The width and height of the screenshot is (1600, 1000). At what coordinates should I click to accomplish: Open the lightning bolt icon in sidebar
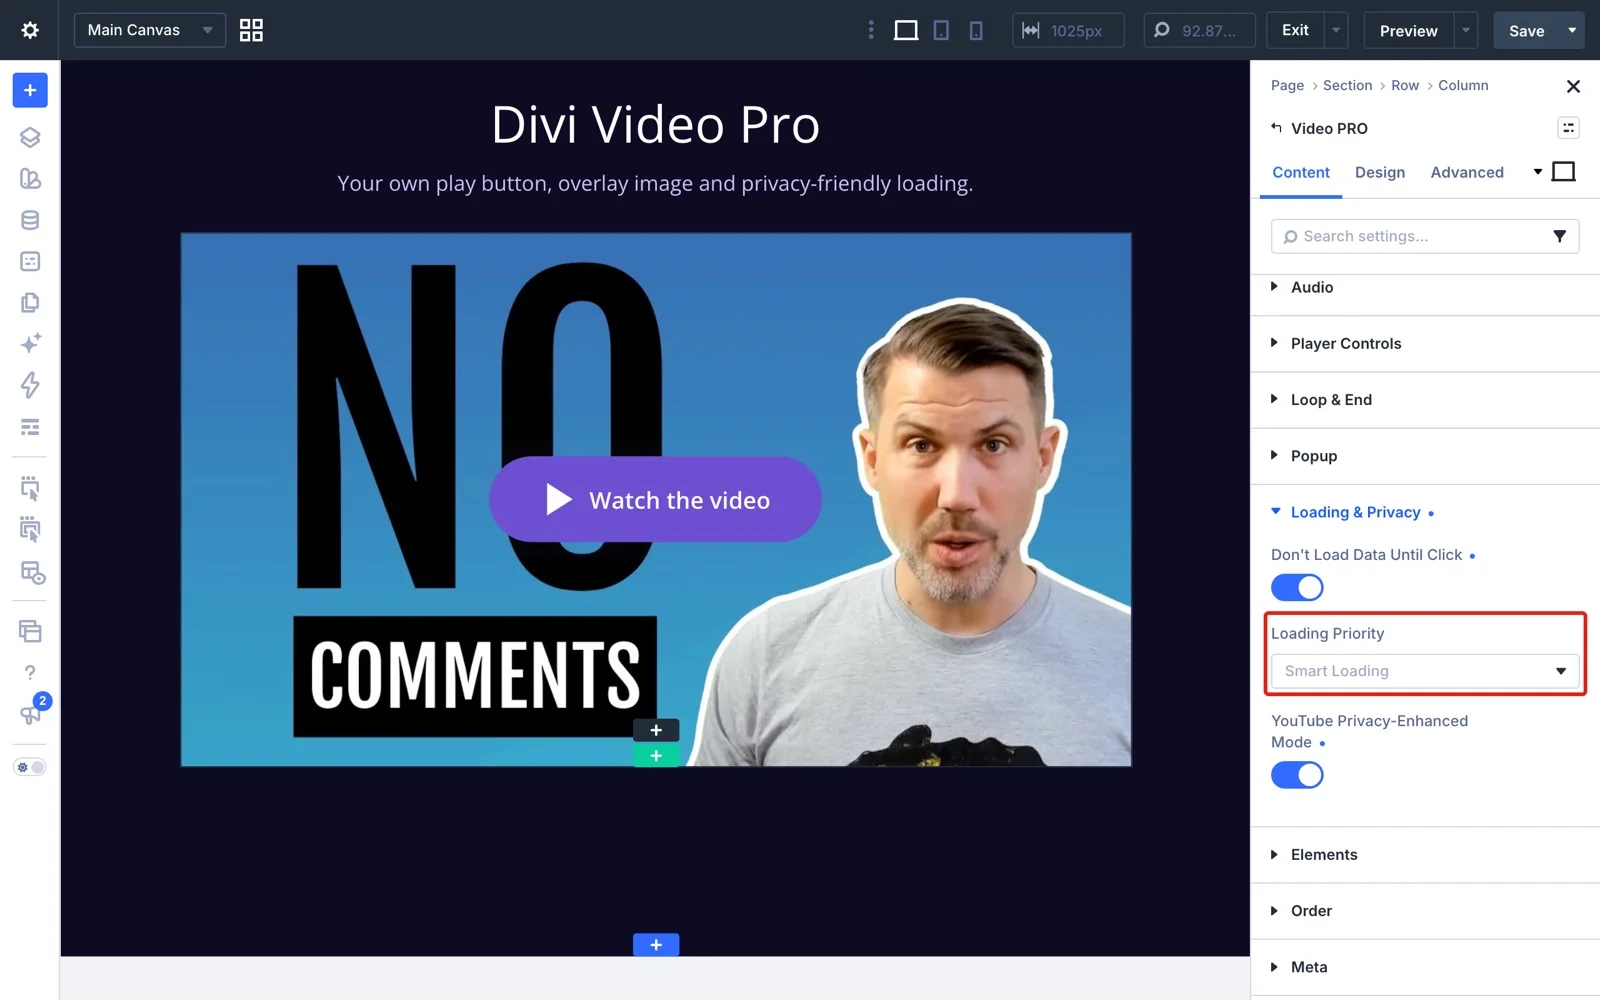[x=30, y=385]
